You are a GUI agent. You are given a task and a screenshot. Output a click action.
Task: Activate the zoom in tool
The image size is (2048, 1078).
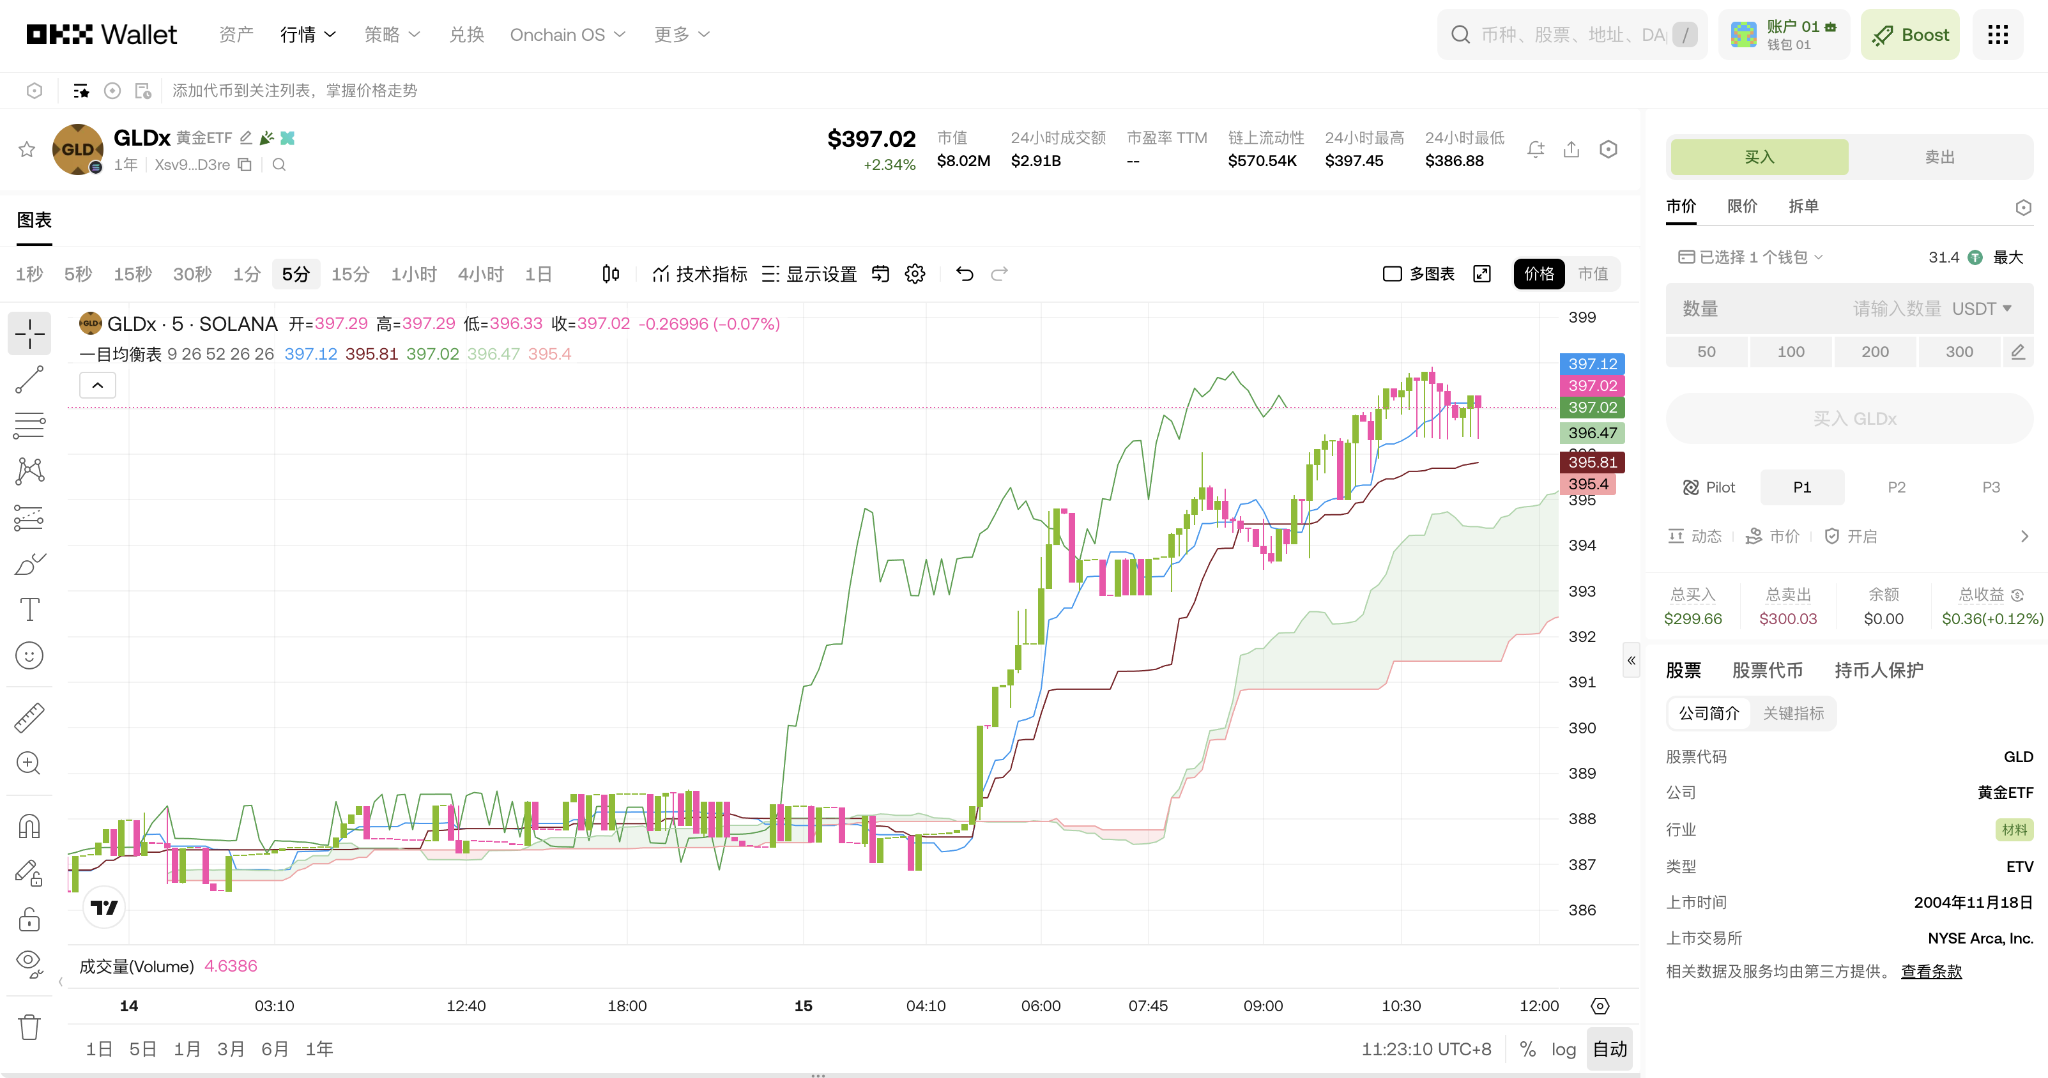tap(30, 763)
